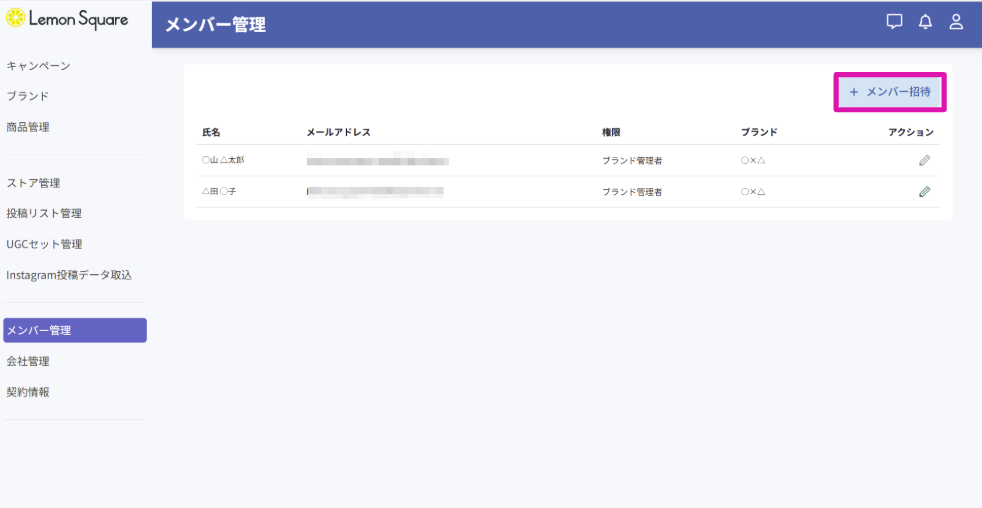Go to 商品管理 in the sidebar
The width and height of the screenshot is (982, 508).
pos(28,127)
